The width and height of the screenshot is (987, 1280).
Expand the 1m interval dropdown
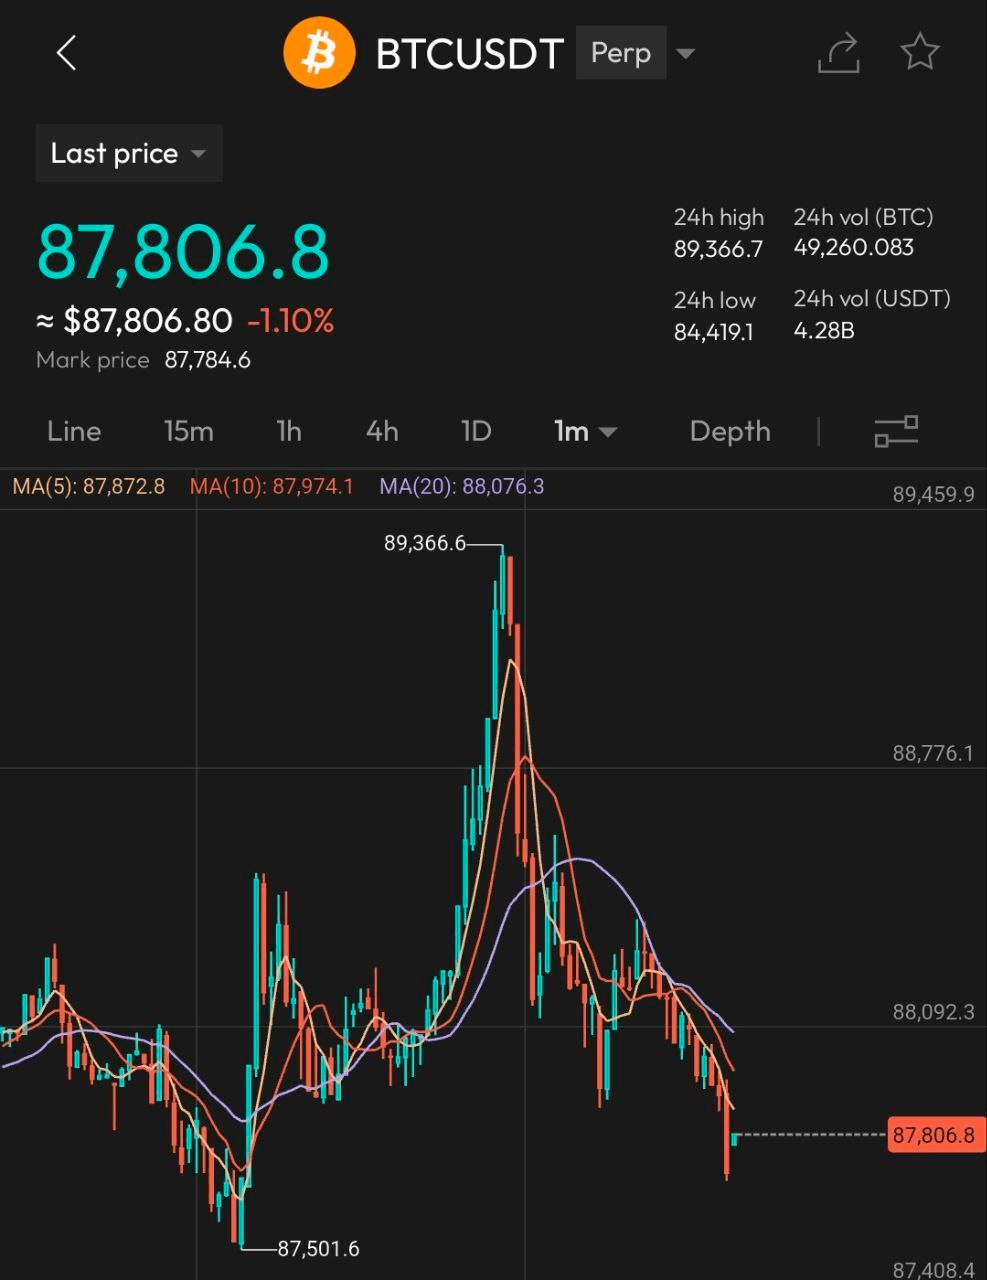[586, 431]
